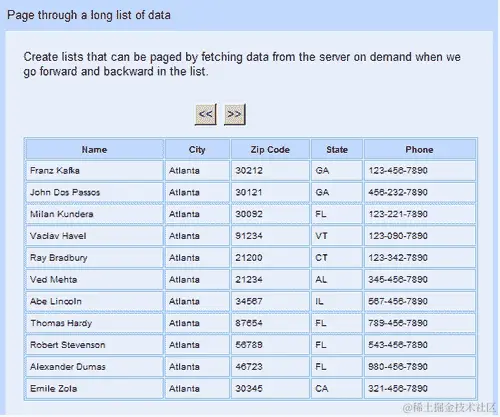Select the Atlanta city in Franz Kafka row

pyautogui.click(x=197, y=171)
